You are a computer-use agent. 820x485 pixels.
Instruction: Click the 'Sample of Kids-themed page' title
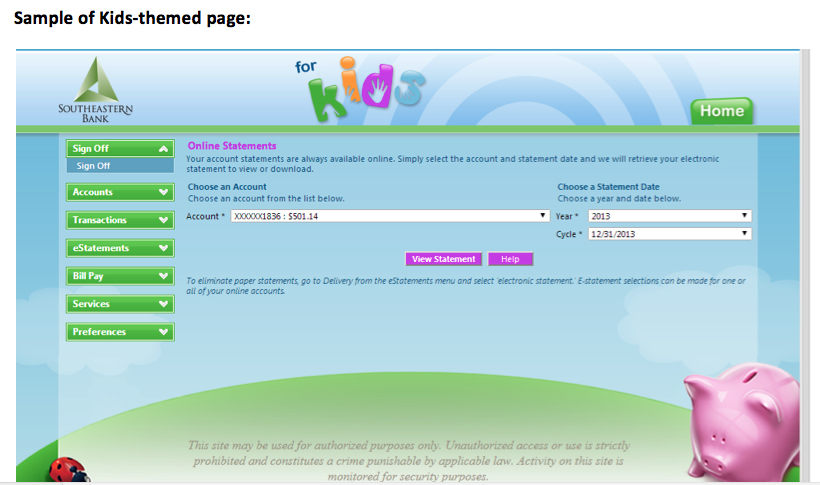coord(132,18)
